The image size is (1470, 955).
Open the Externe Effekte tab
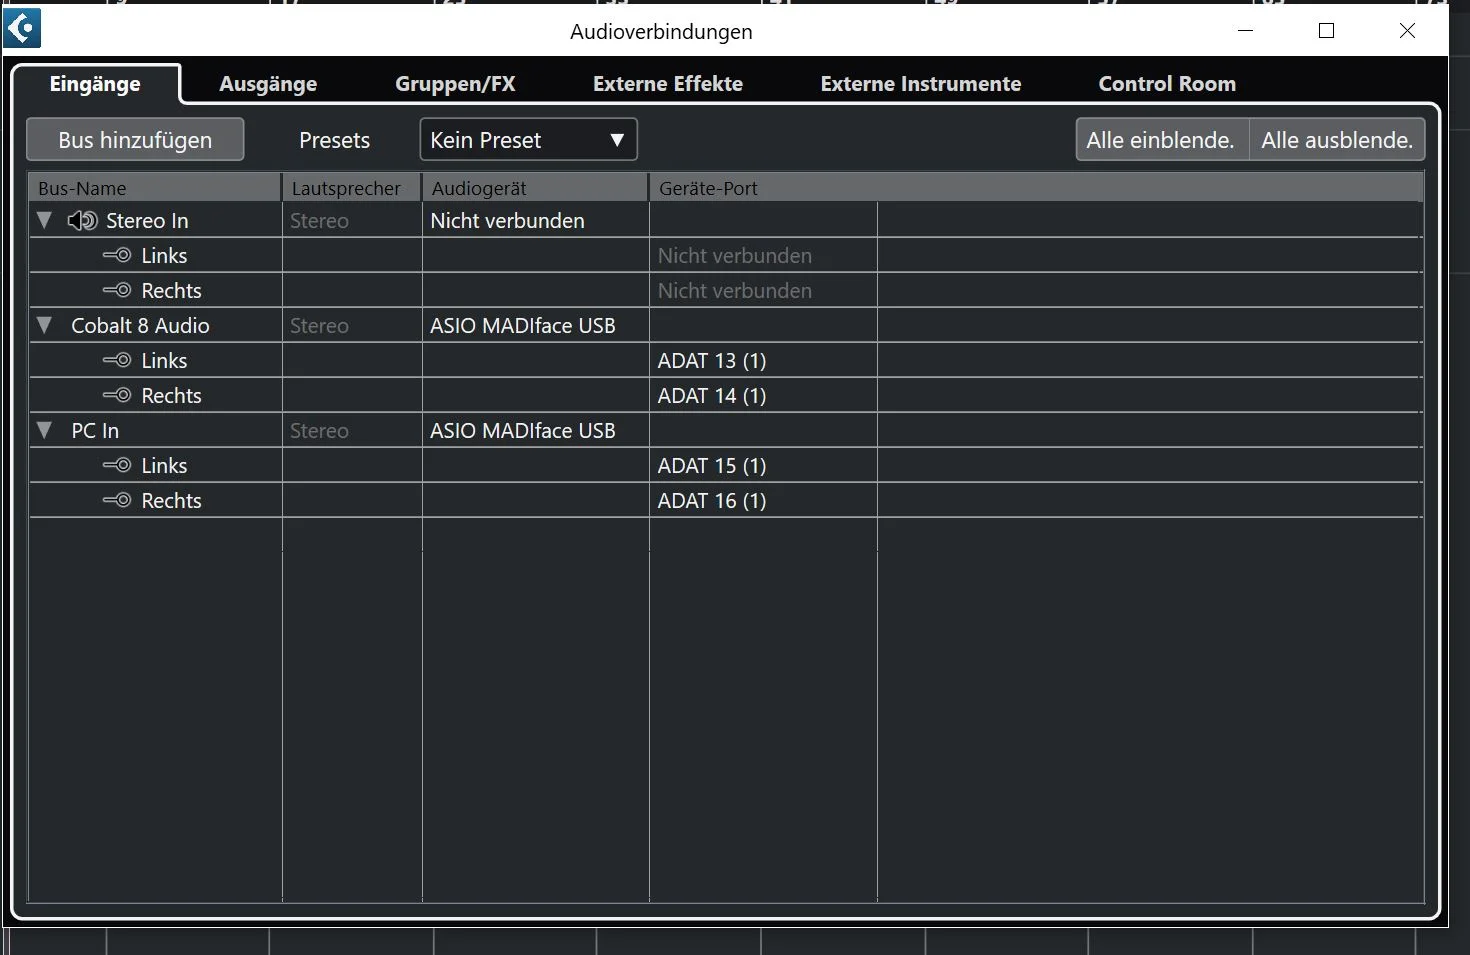668,84
